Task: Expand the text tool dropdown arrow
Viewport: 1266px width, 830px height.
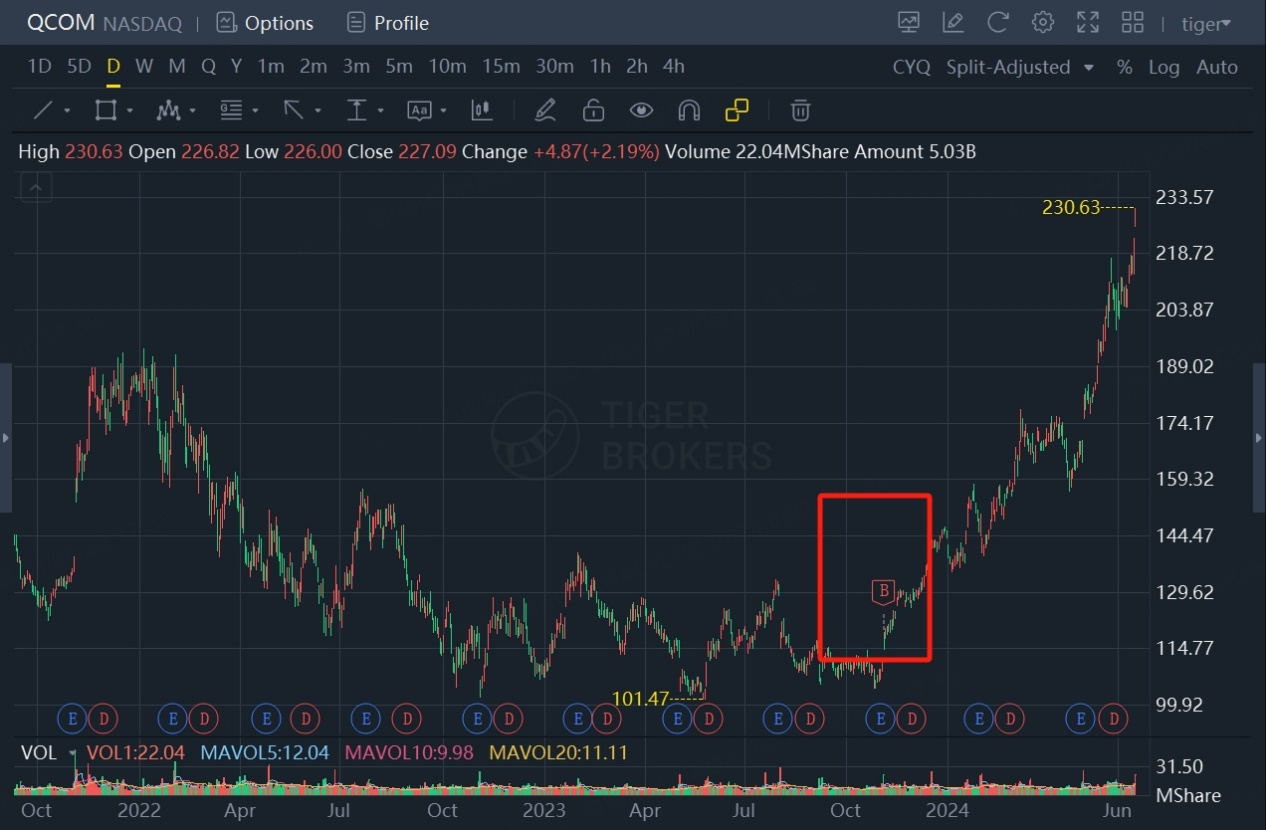Action: pos(444,111)
